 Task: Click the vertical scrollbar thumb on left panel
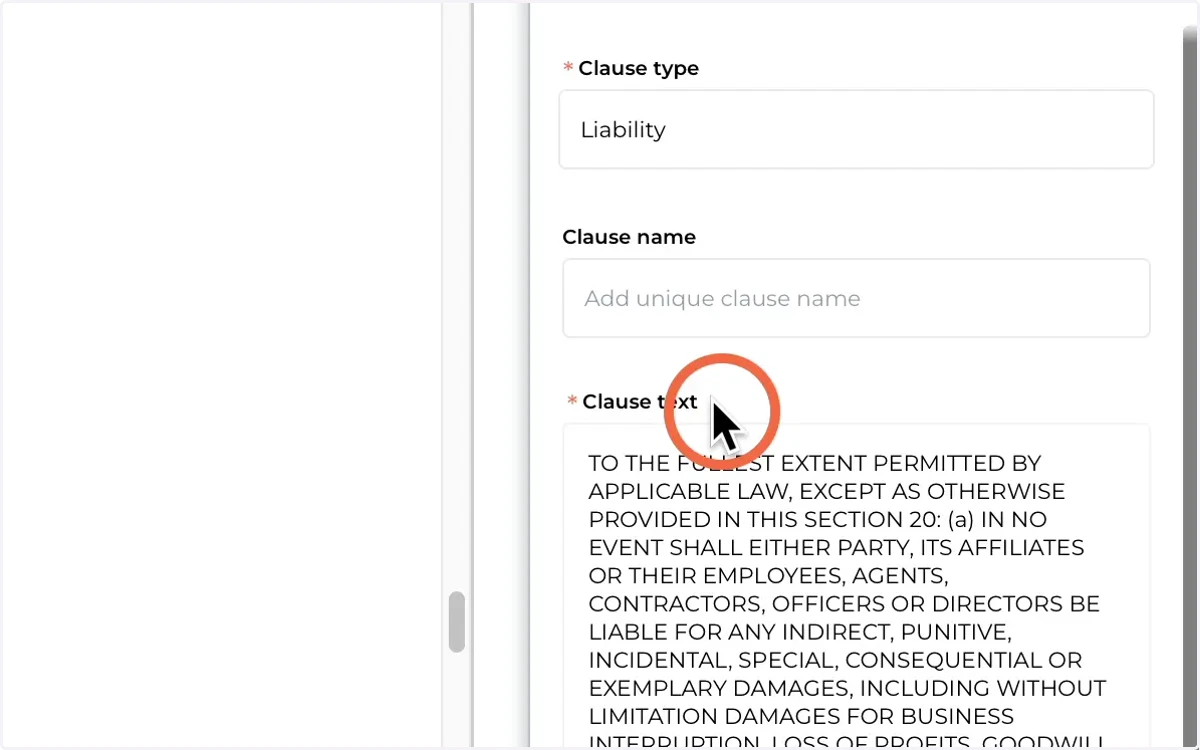coord(457,622)
